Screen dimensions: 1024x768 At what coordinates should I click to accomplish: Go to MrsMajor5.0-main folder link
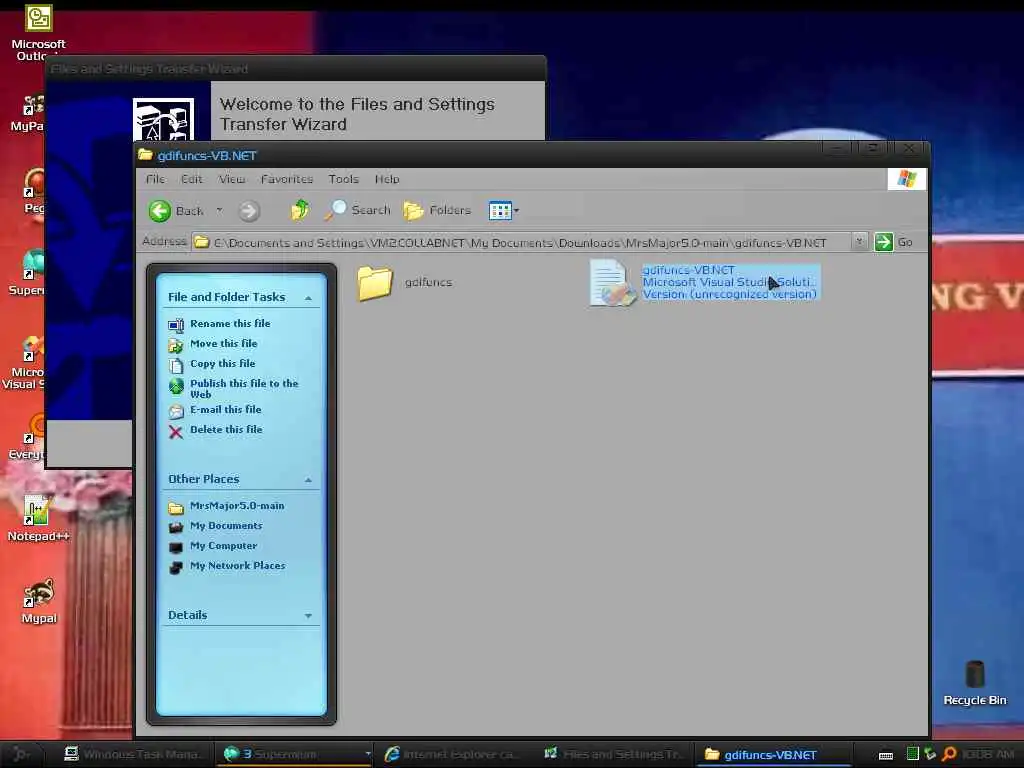click(x=237, y=505)
